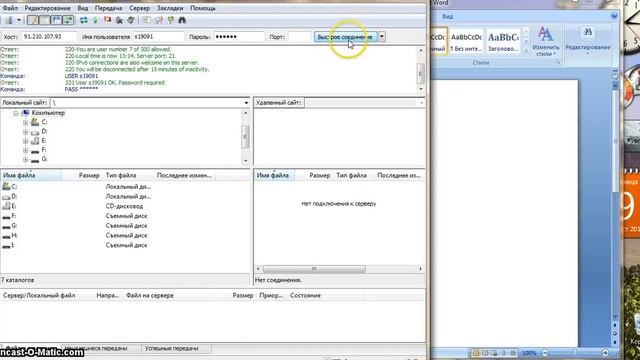The image size is (640, 360).
Task: Open Styles pane dialog launcher in Word
Action: 558,63
